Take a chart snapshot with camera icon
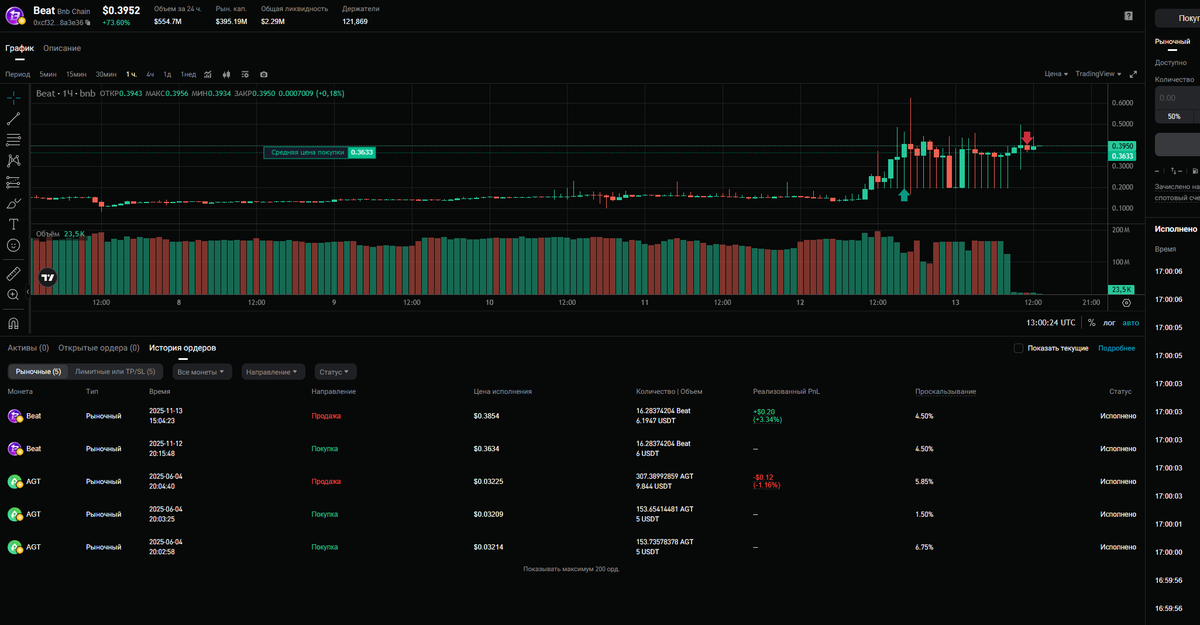The width and height of the screenshot is (1200, 625). click(x=263, y=74)
